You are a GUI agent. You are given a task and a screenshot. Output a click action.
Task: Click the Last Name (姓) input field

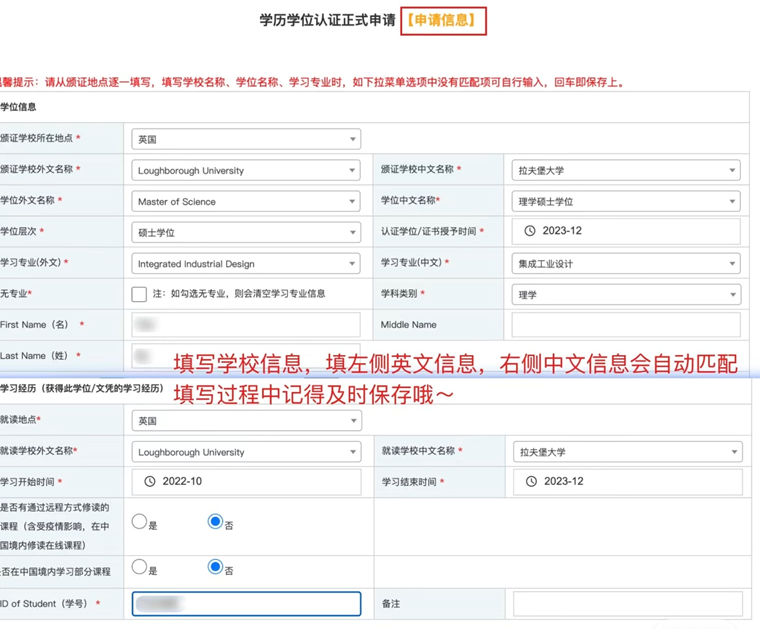click(x=246, y=356)
